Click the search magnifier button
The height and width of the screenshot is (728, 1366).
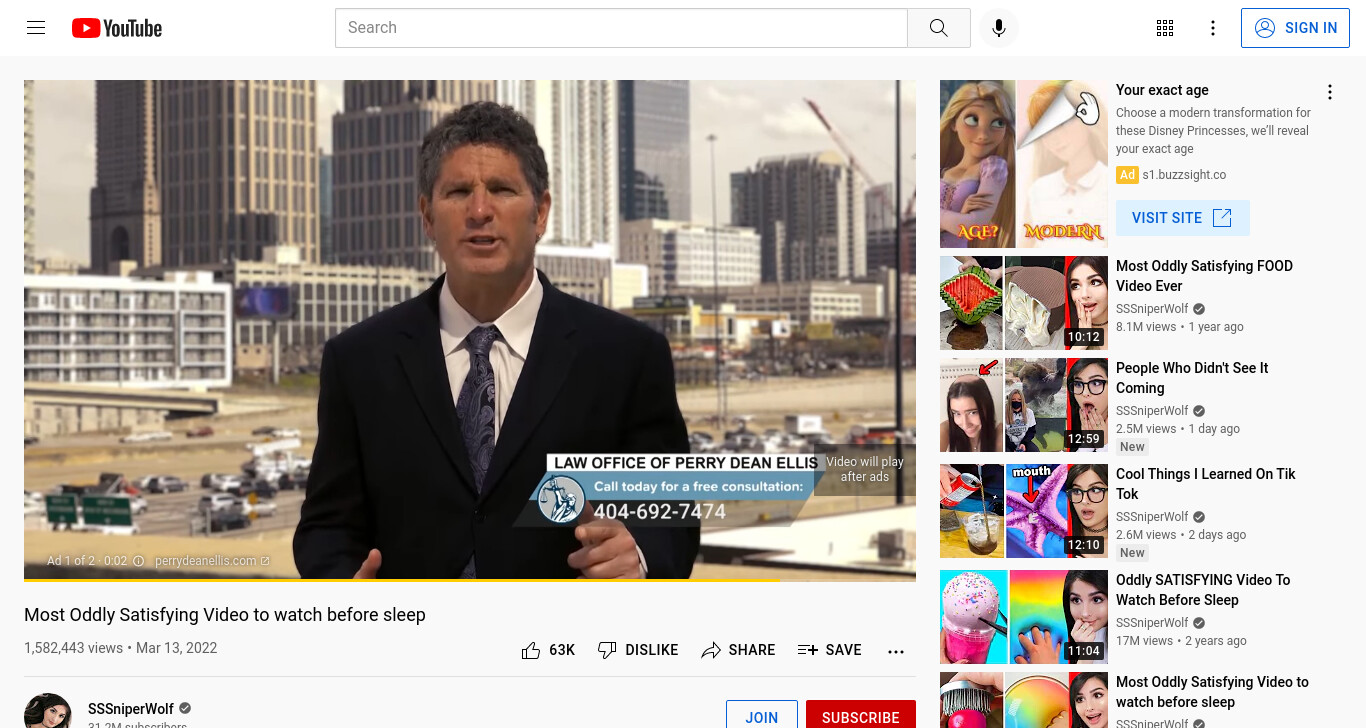point(938,28)
